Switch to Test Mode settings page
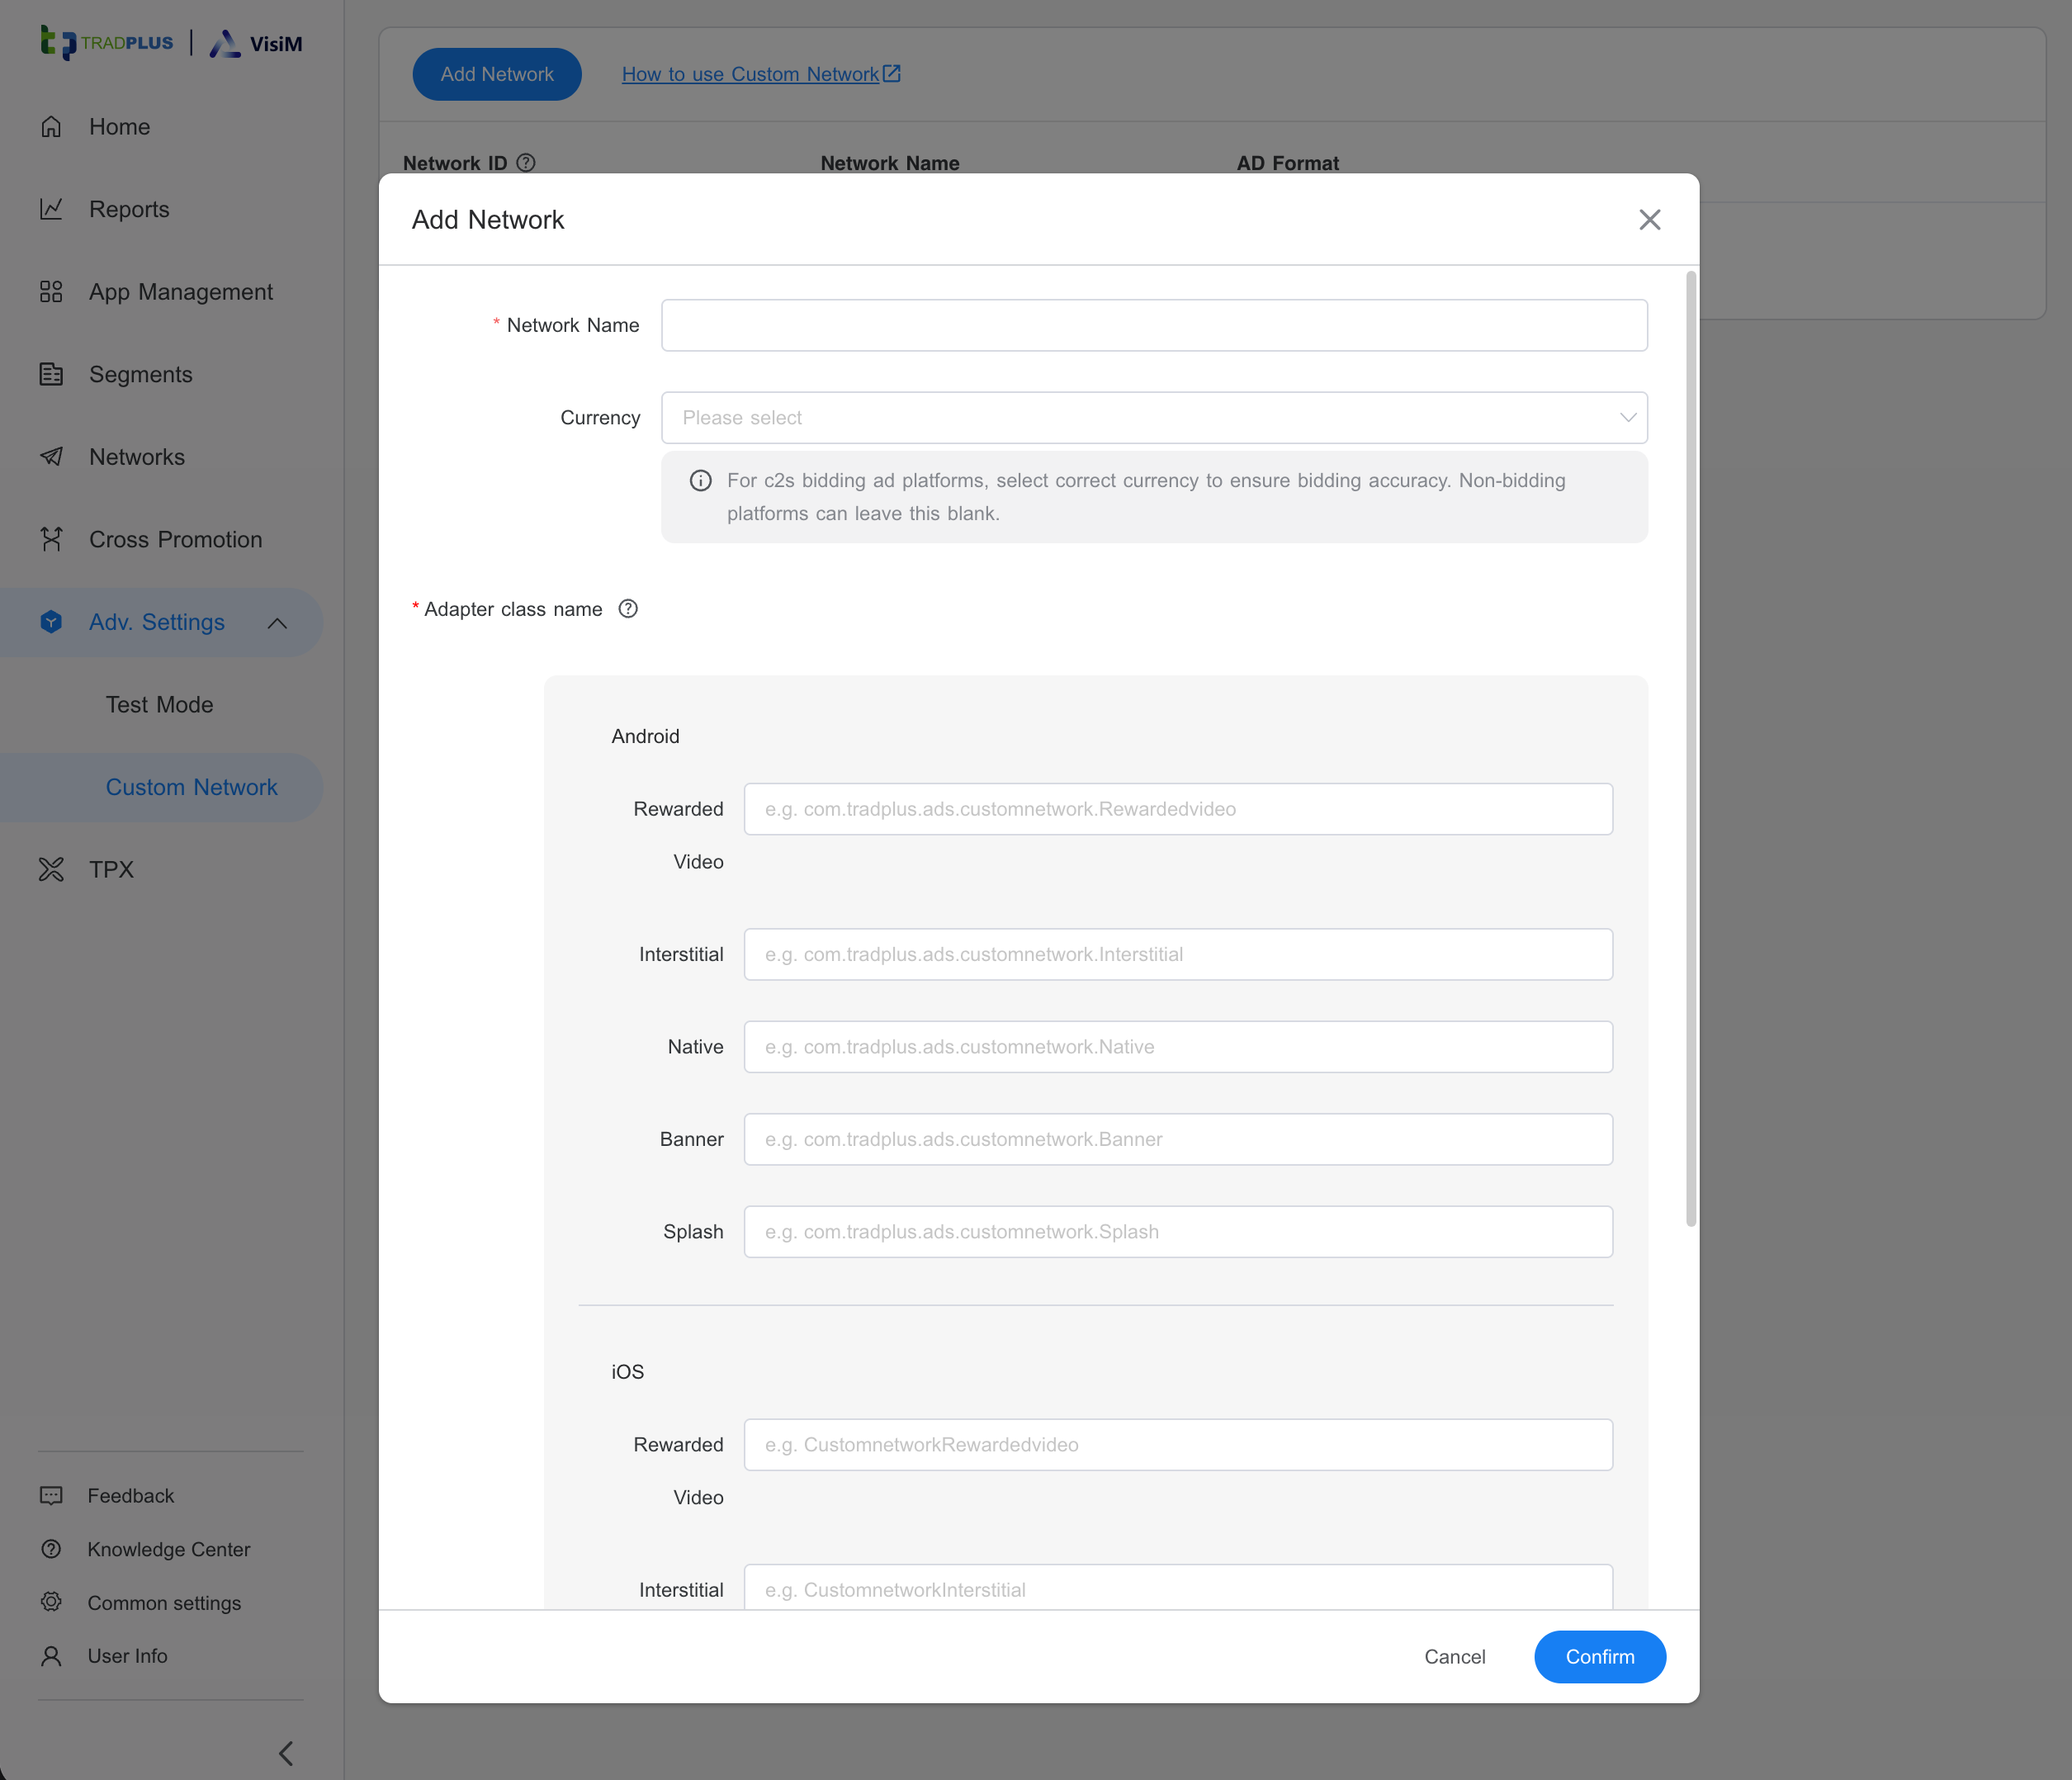The width and height of the screenshot is (2072, 1780). (159, 704)
